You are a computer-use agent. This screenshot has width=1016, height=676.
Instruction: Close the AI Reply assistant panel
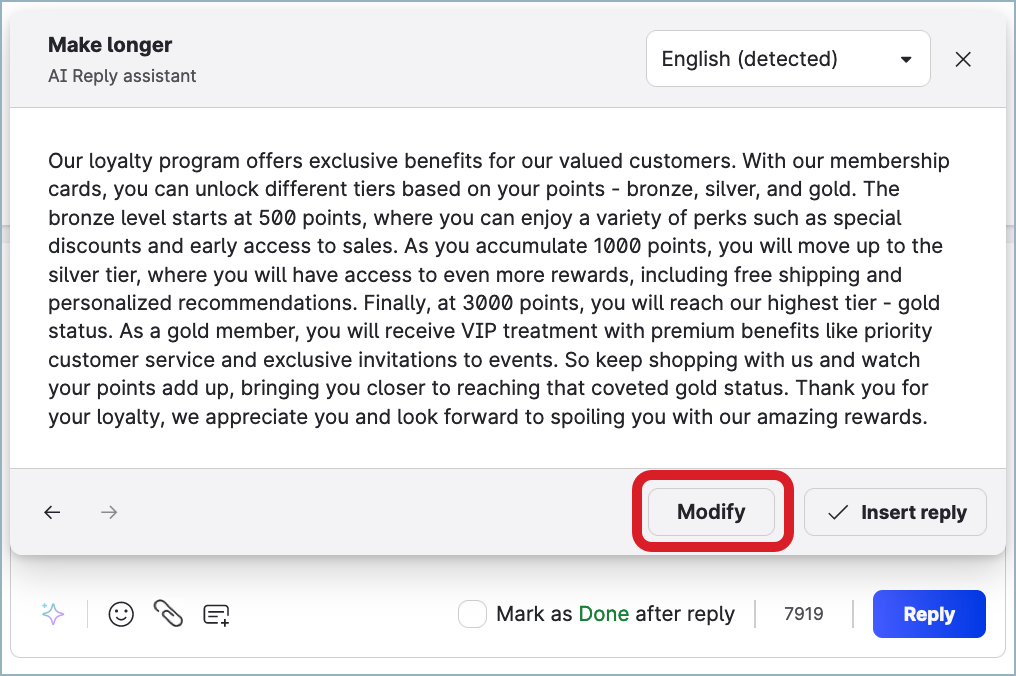coord(963,59)
